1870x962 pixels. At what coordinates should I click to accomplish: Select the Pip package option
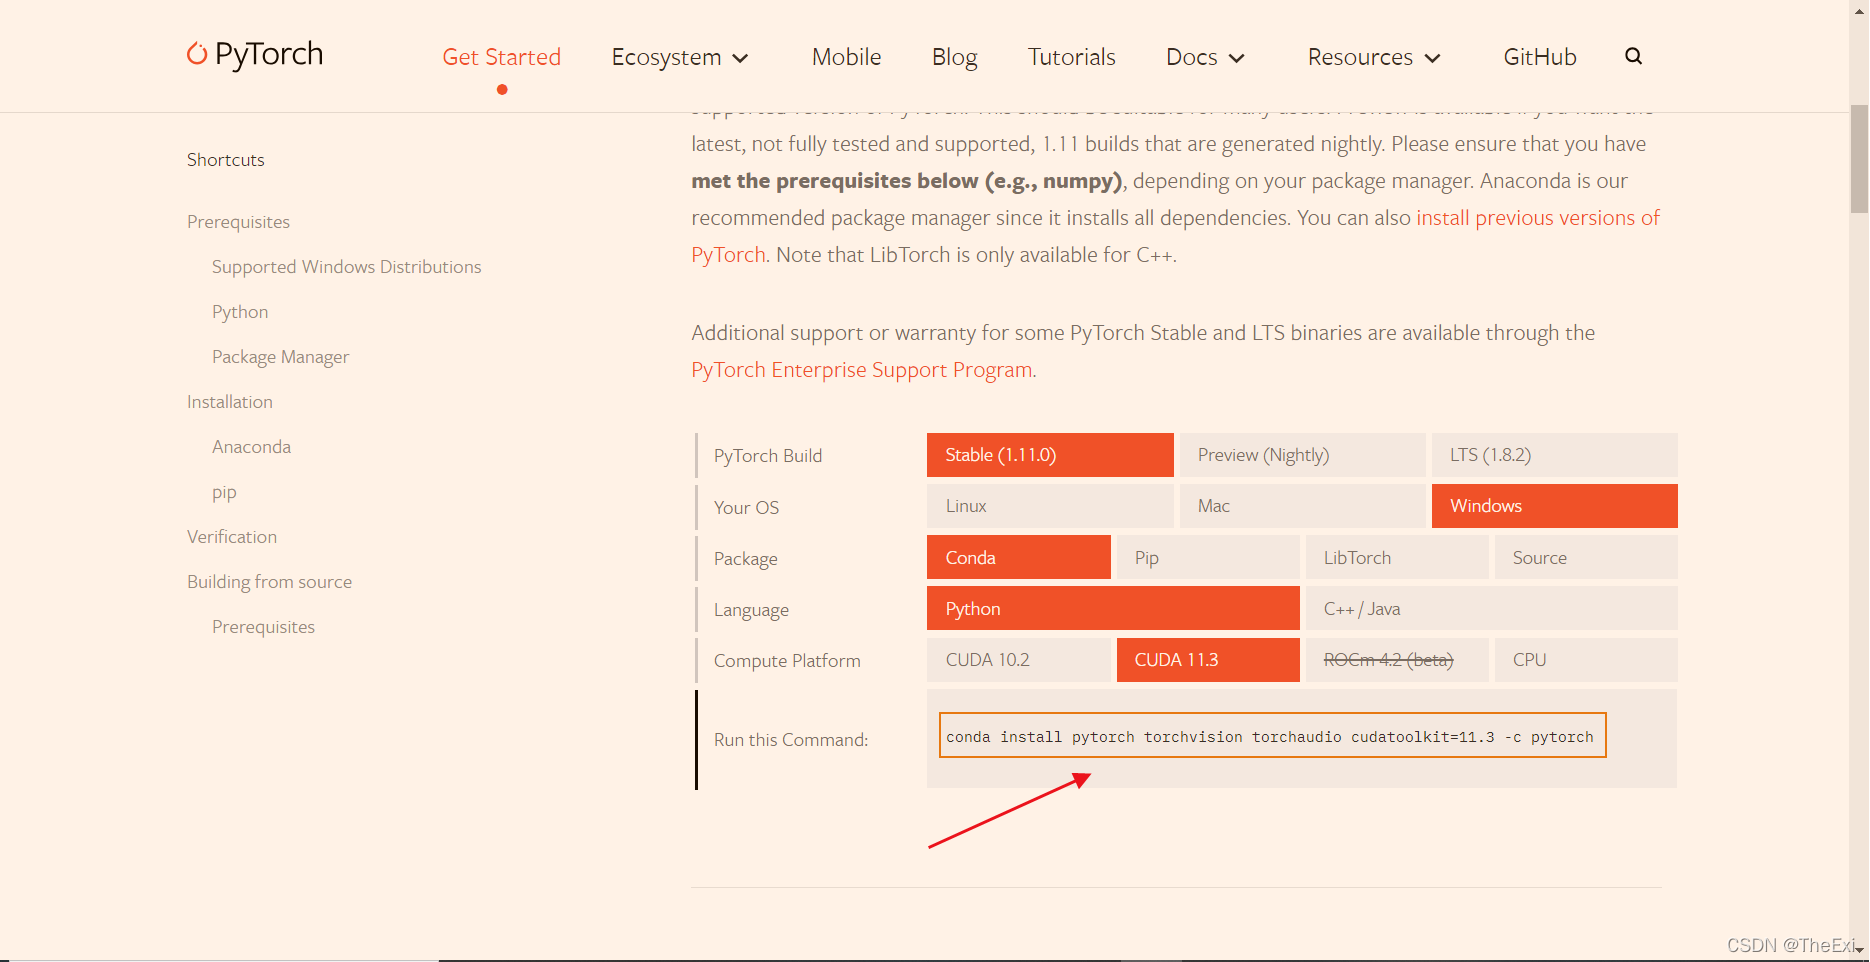coord(1207,557)
